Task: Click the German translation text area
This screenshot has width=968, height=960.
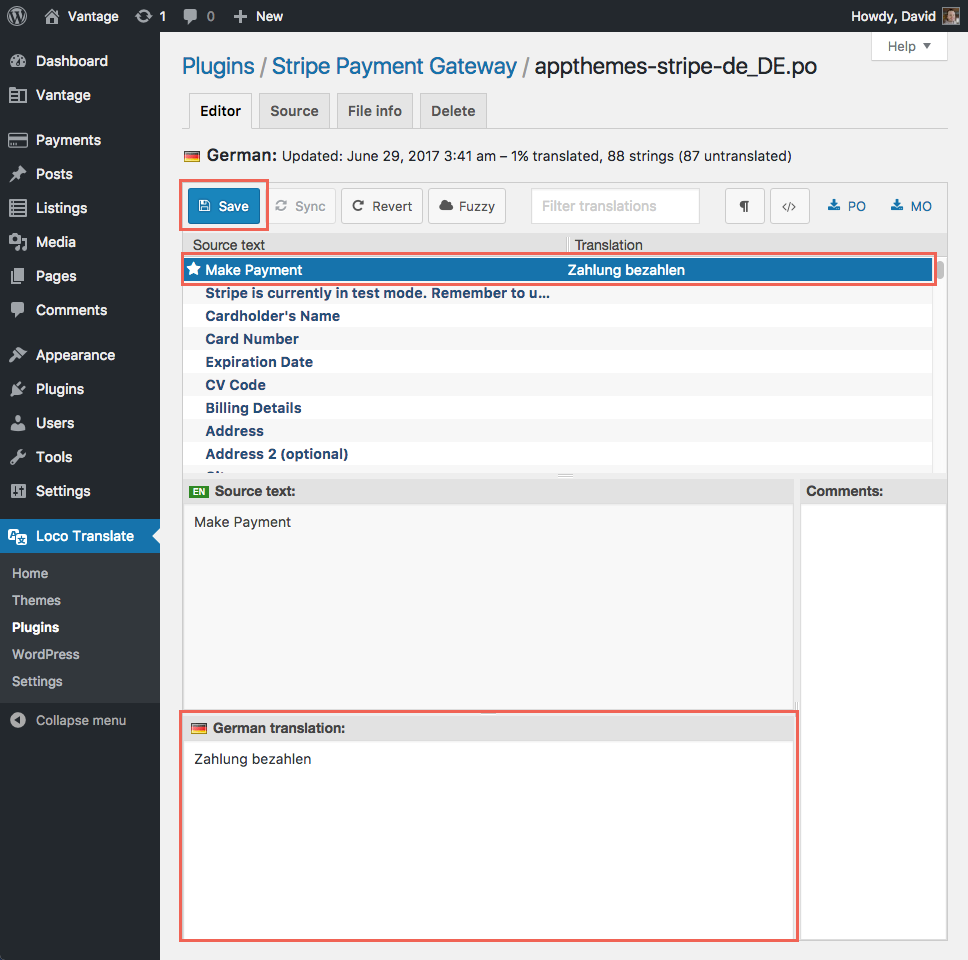Action: (488, 838)
